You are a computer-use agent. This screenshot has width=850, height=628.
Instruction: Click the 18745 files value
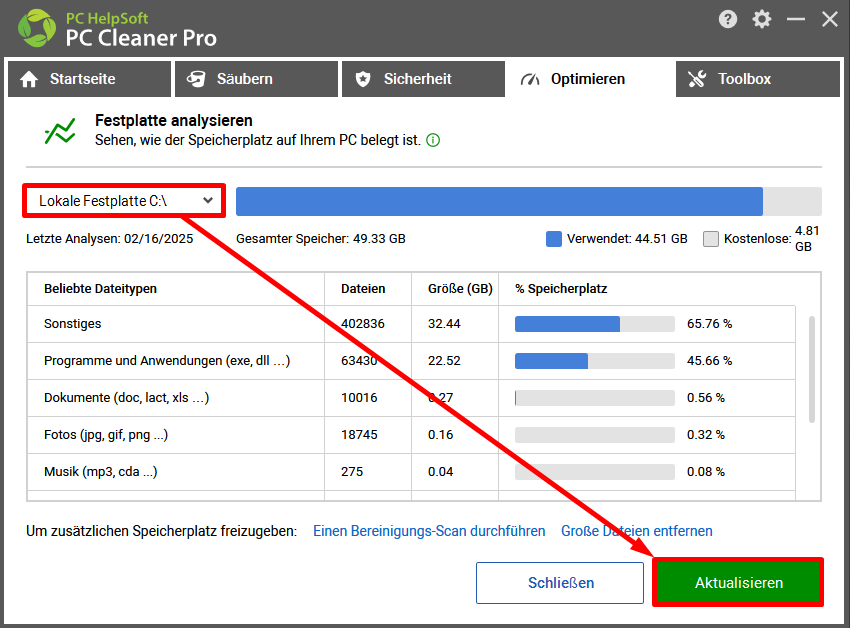pos(359,435)
